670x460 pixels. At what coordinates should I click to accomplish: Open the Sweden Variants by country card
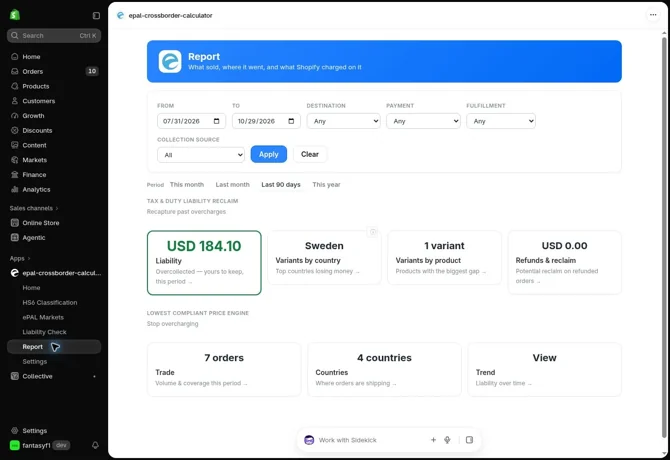(324, 258)
